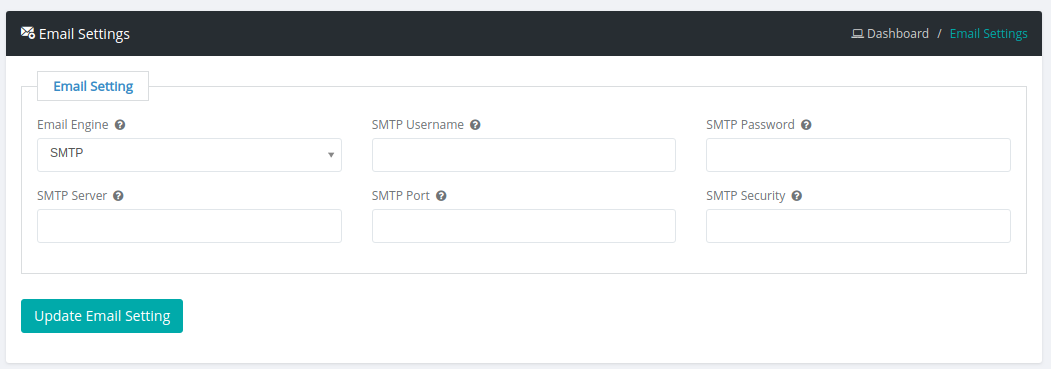Go to Dashboard via breadcrumb link

pyautogui.click(x=898, y=34)
